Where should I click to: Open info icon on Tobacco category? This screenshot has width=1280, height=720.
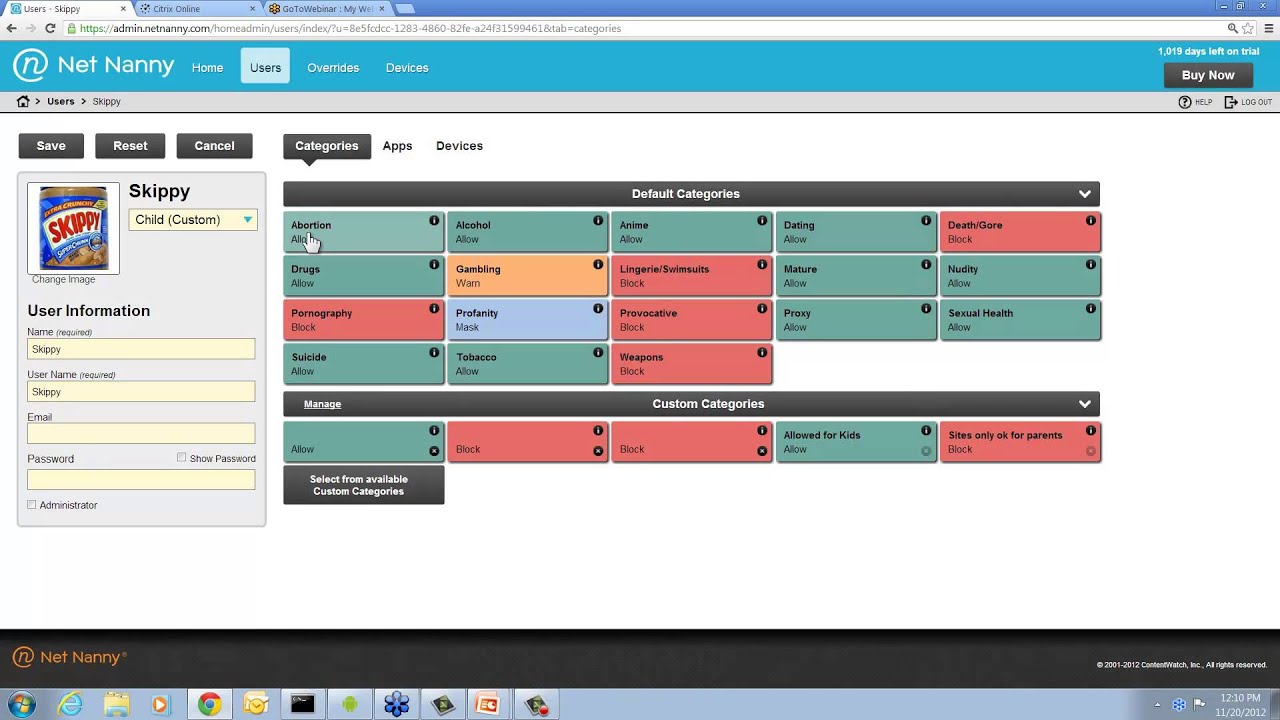(598, 353)
